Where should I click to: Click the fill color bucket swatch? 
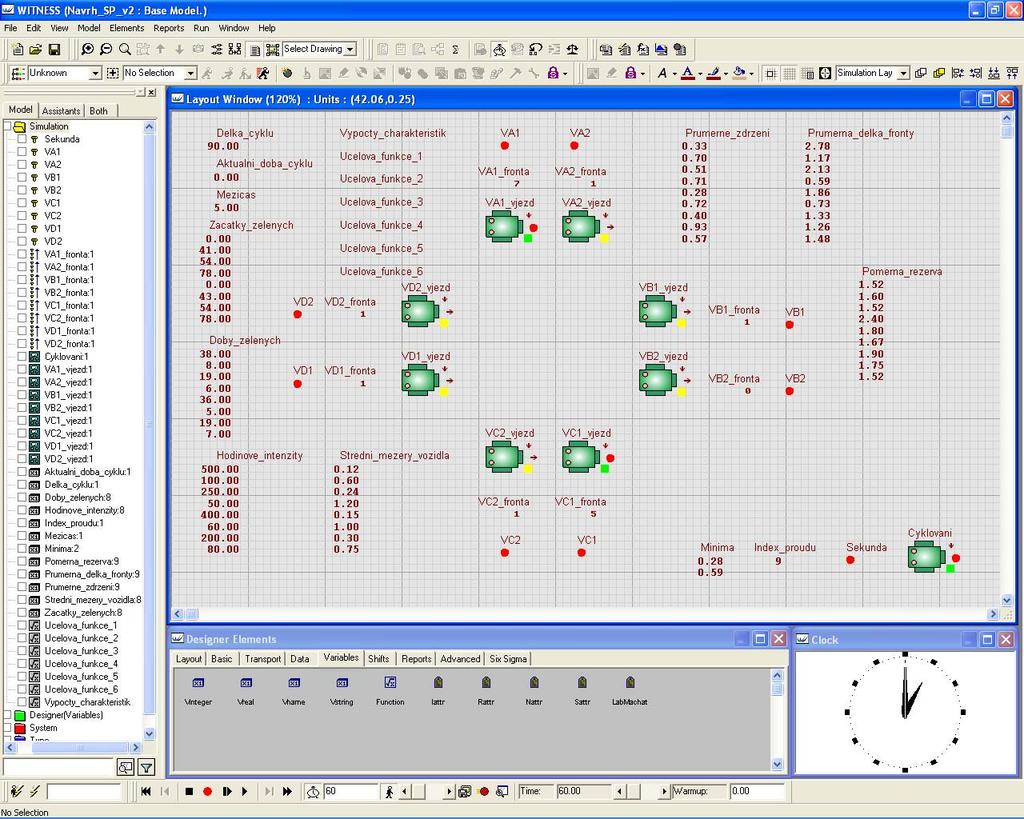click(739, 73)
